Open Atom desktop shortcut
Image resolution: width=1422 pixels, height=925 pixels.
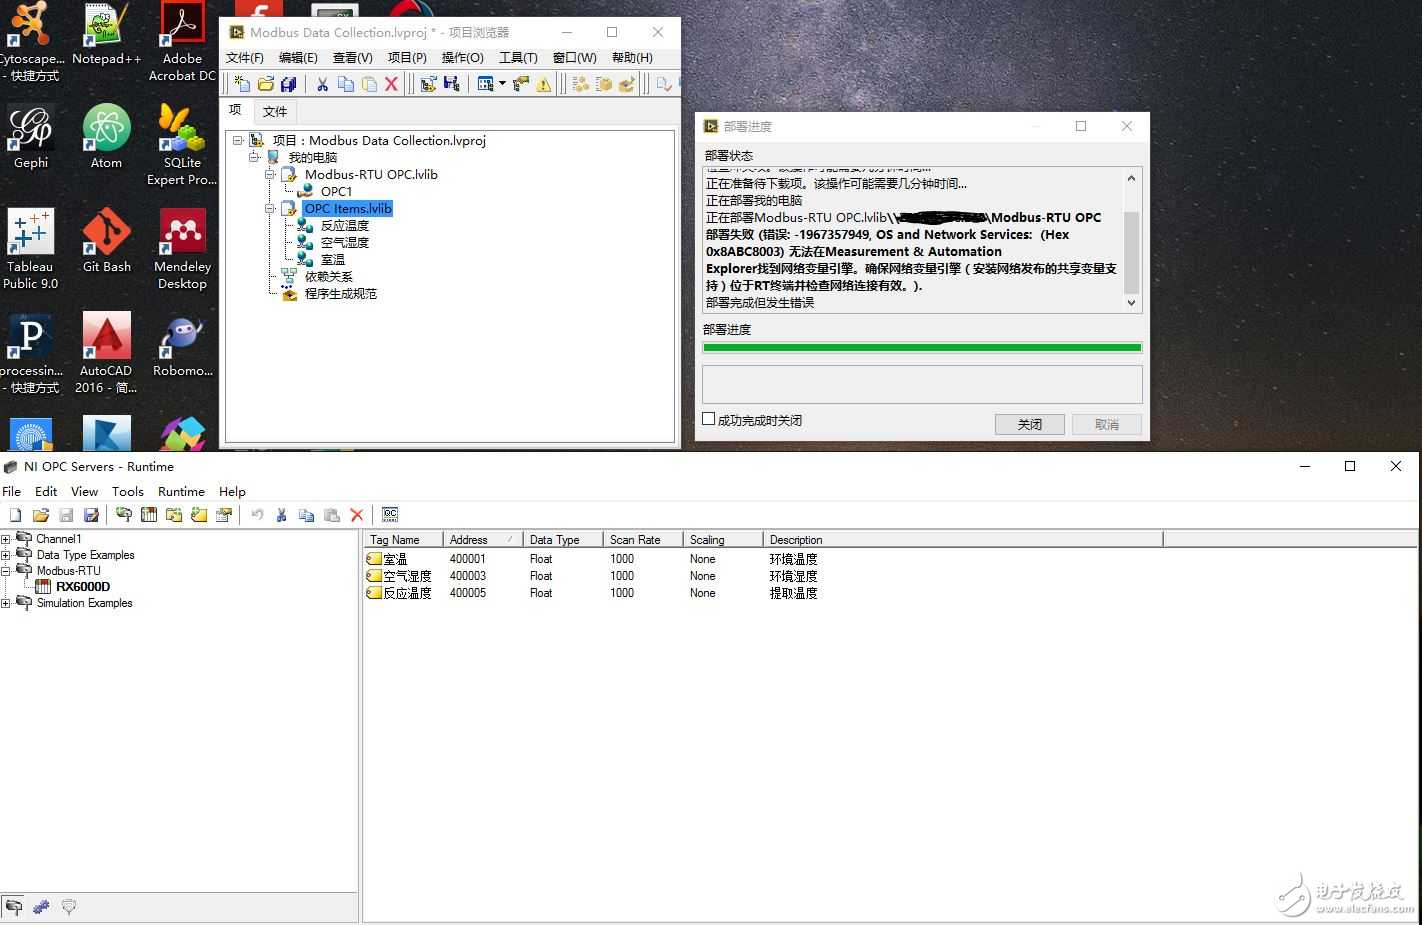(106, 136)
